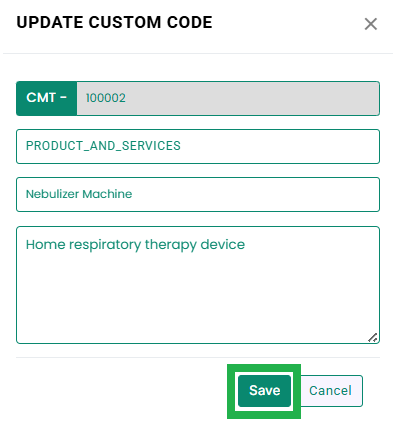Click the word Nebulizer in name field
The image size is (394, 442).
[x=52, y=194]
